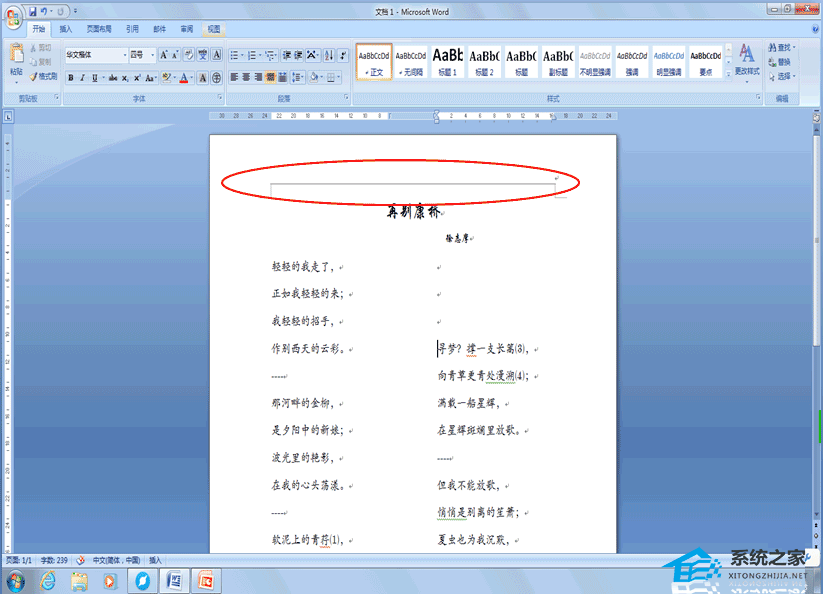Viewport: 823px width, 594px height.
Task: Click the Clear Formatting eraser icon
Action: [x=188, y=55]
